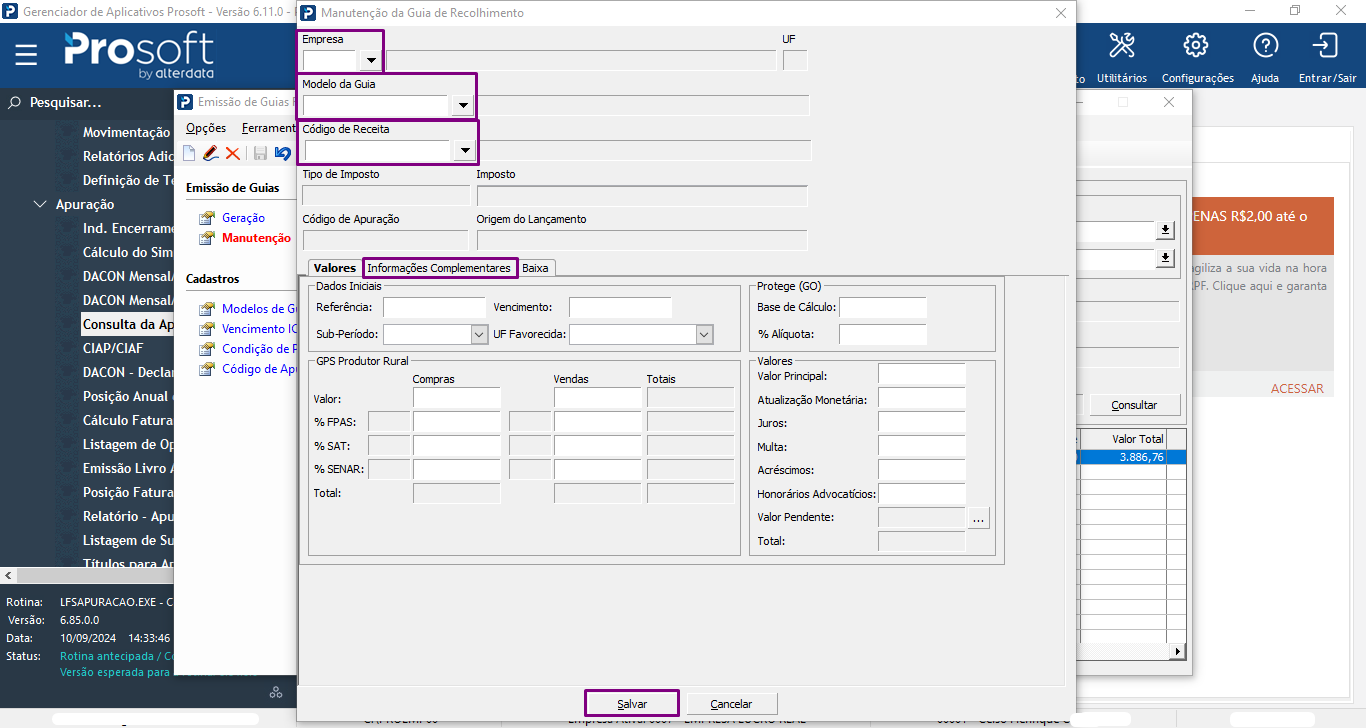Click the network icon at bottom of sidebar

tap(276, 693)
